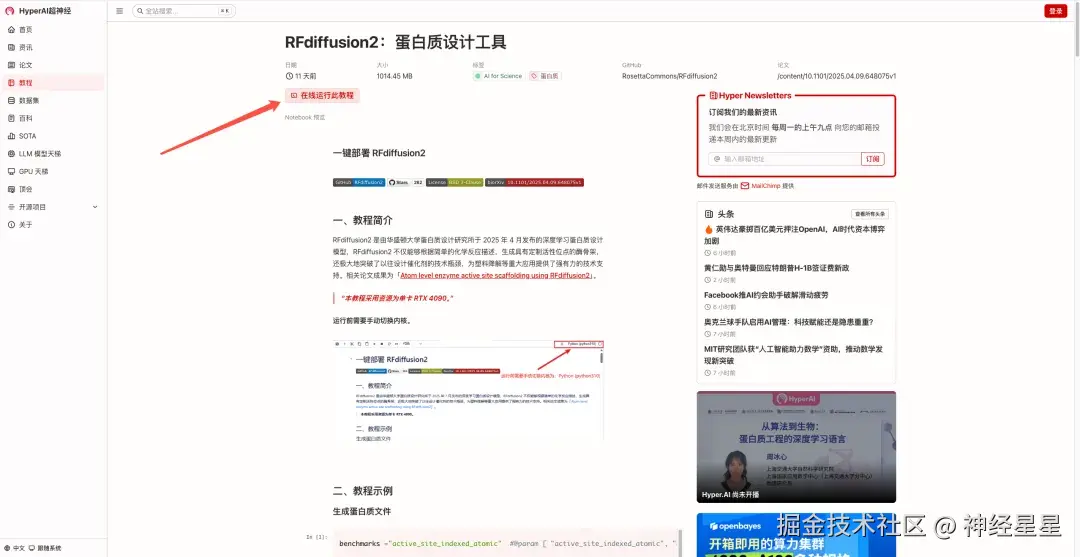Open the paper link /content/10.1101/2025.04.09.648075v1

pos(836,76)
